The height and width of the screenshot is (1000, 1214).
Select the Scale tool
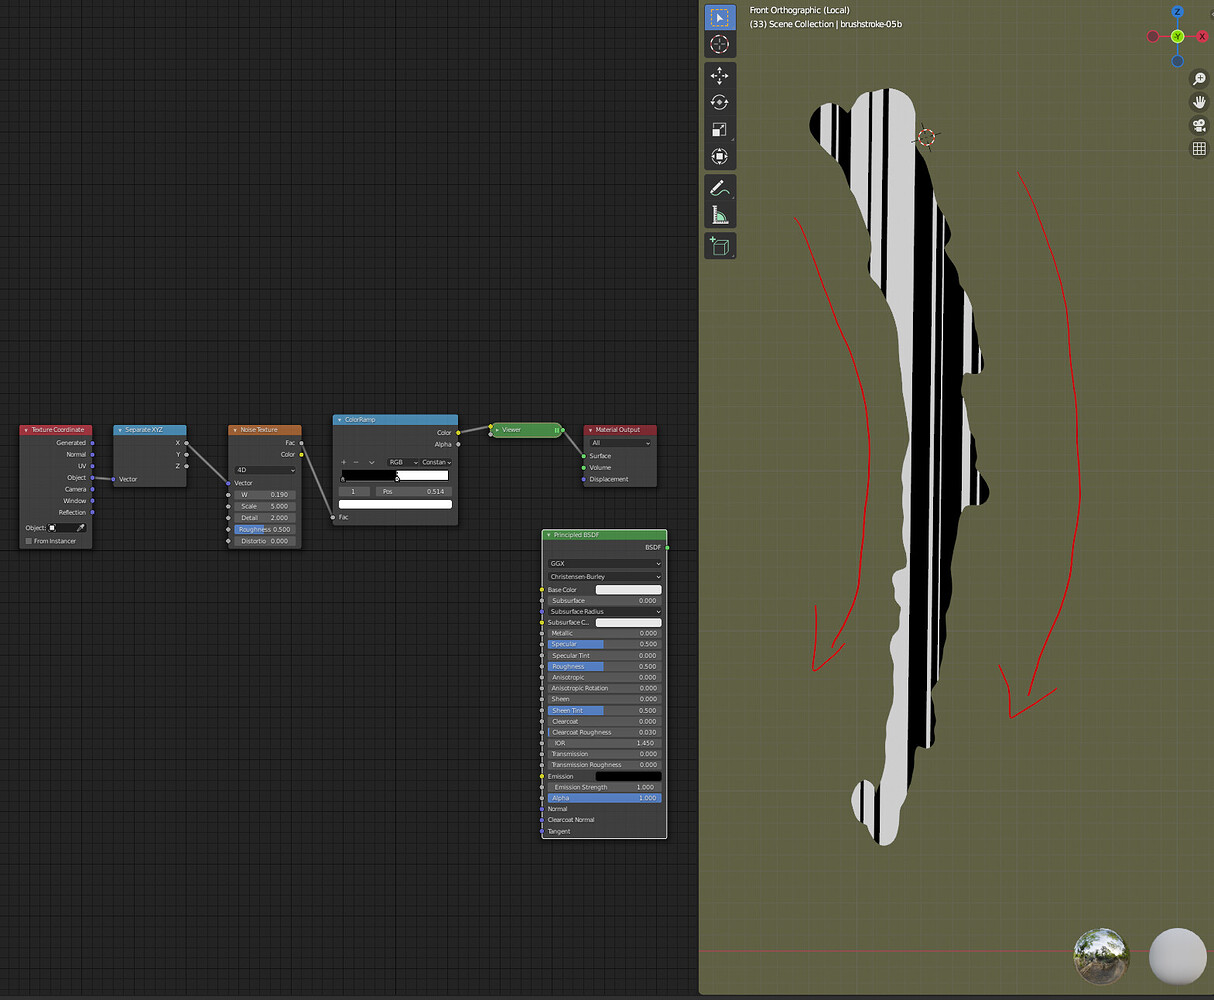pos(720,129)
